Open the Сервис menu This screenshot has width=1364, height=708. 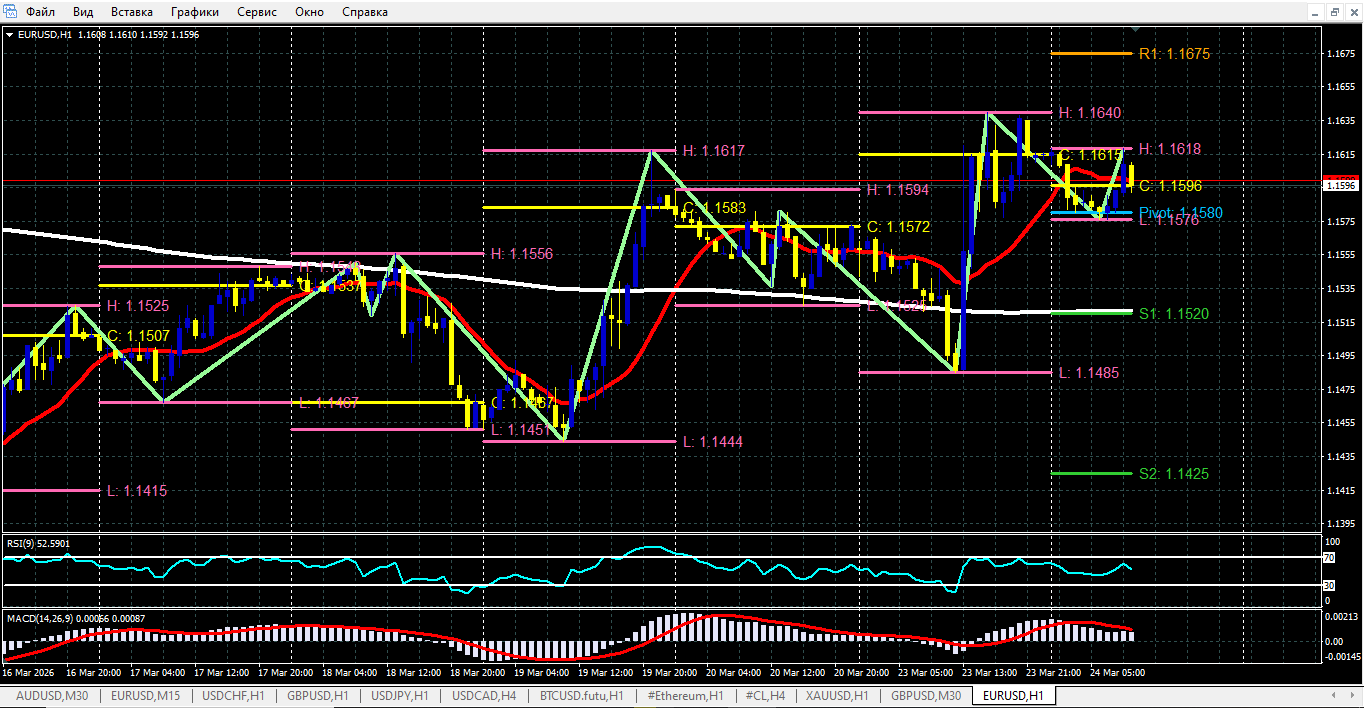pos(258,12)
